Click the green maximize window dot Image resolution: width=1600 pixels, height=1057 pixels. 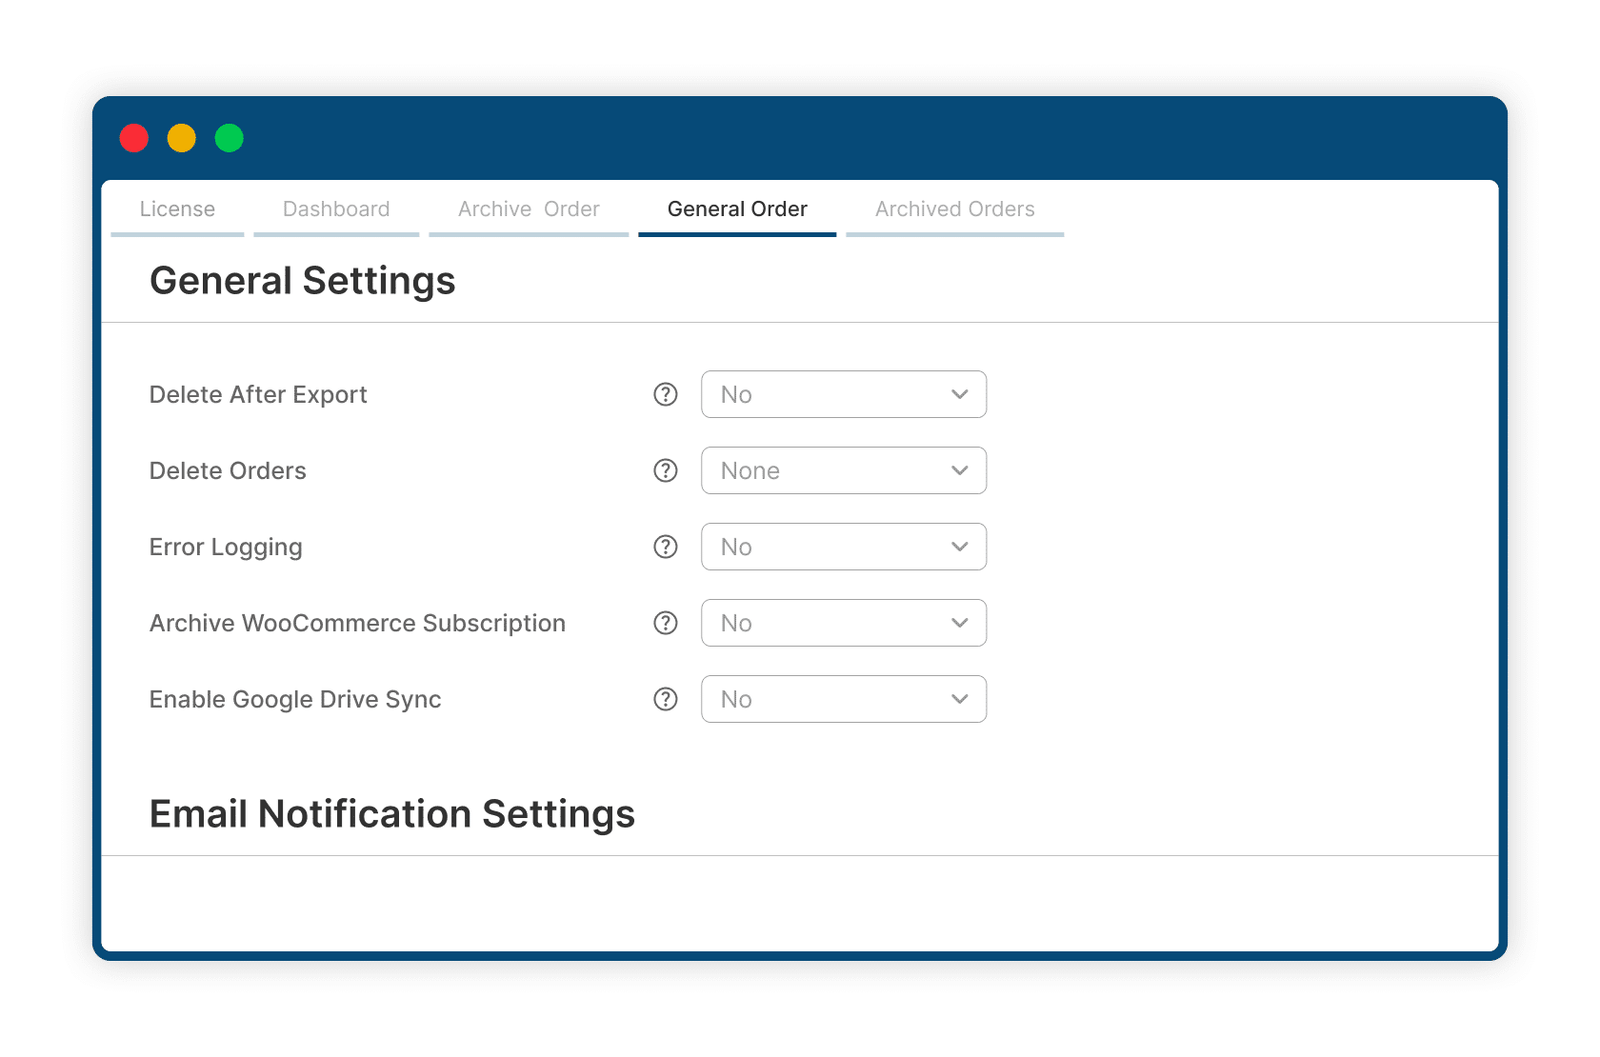pos(229,138)
